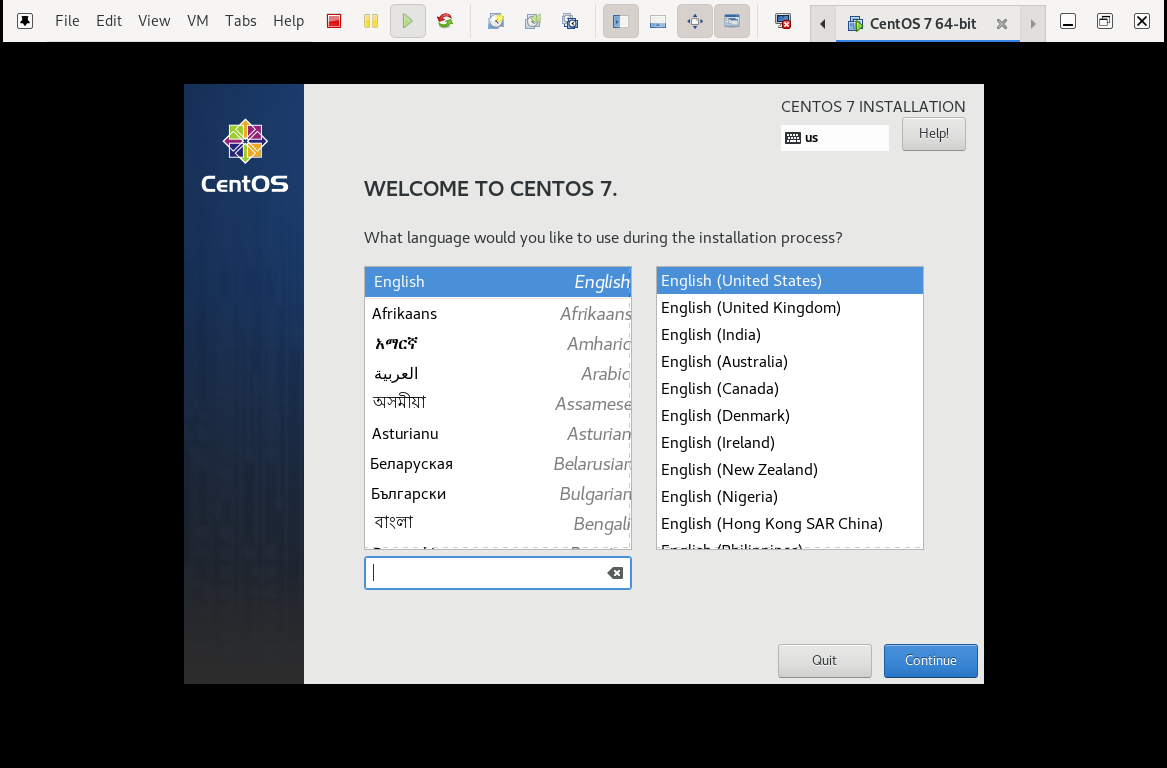Click the Quit button
Screen dimensions: 1167x768
[825, 661]
